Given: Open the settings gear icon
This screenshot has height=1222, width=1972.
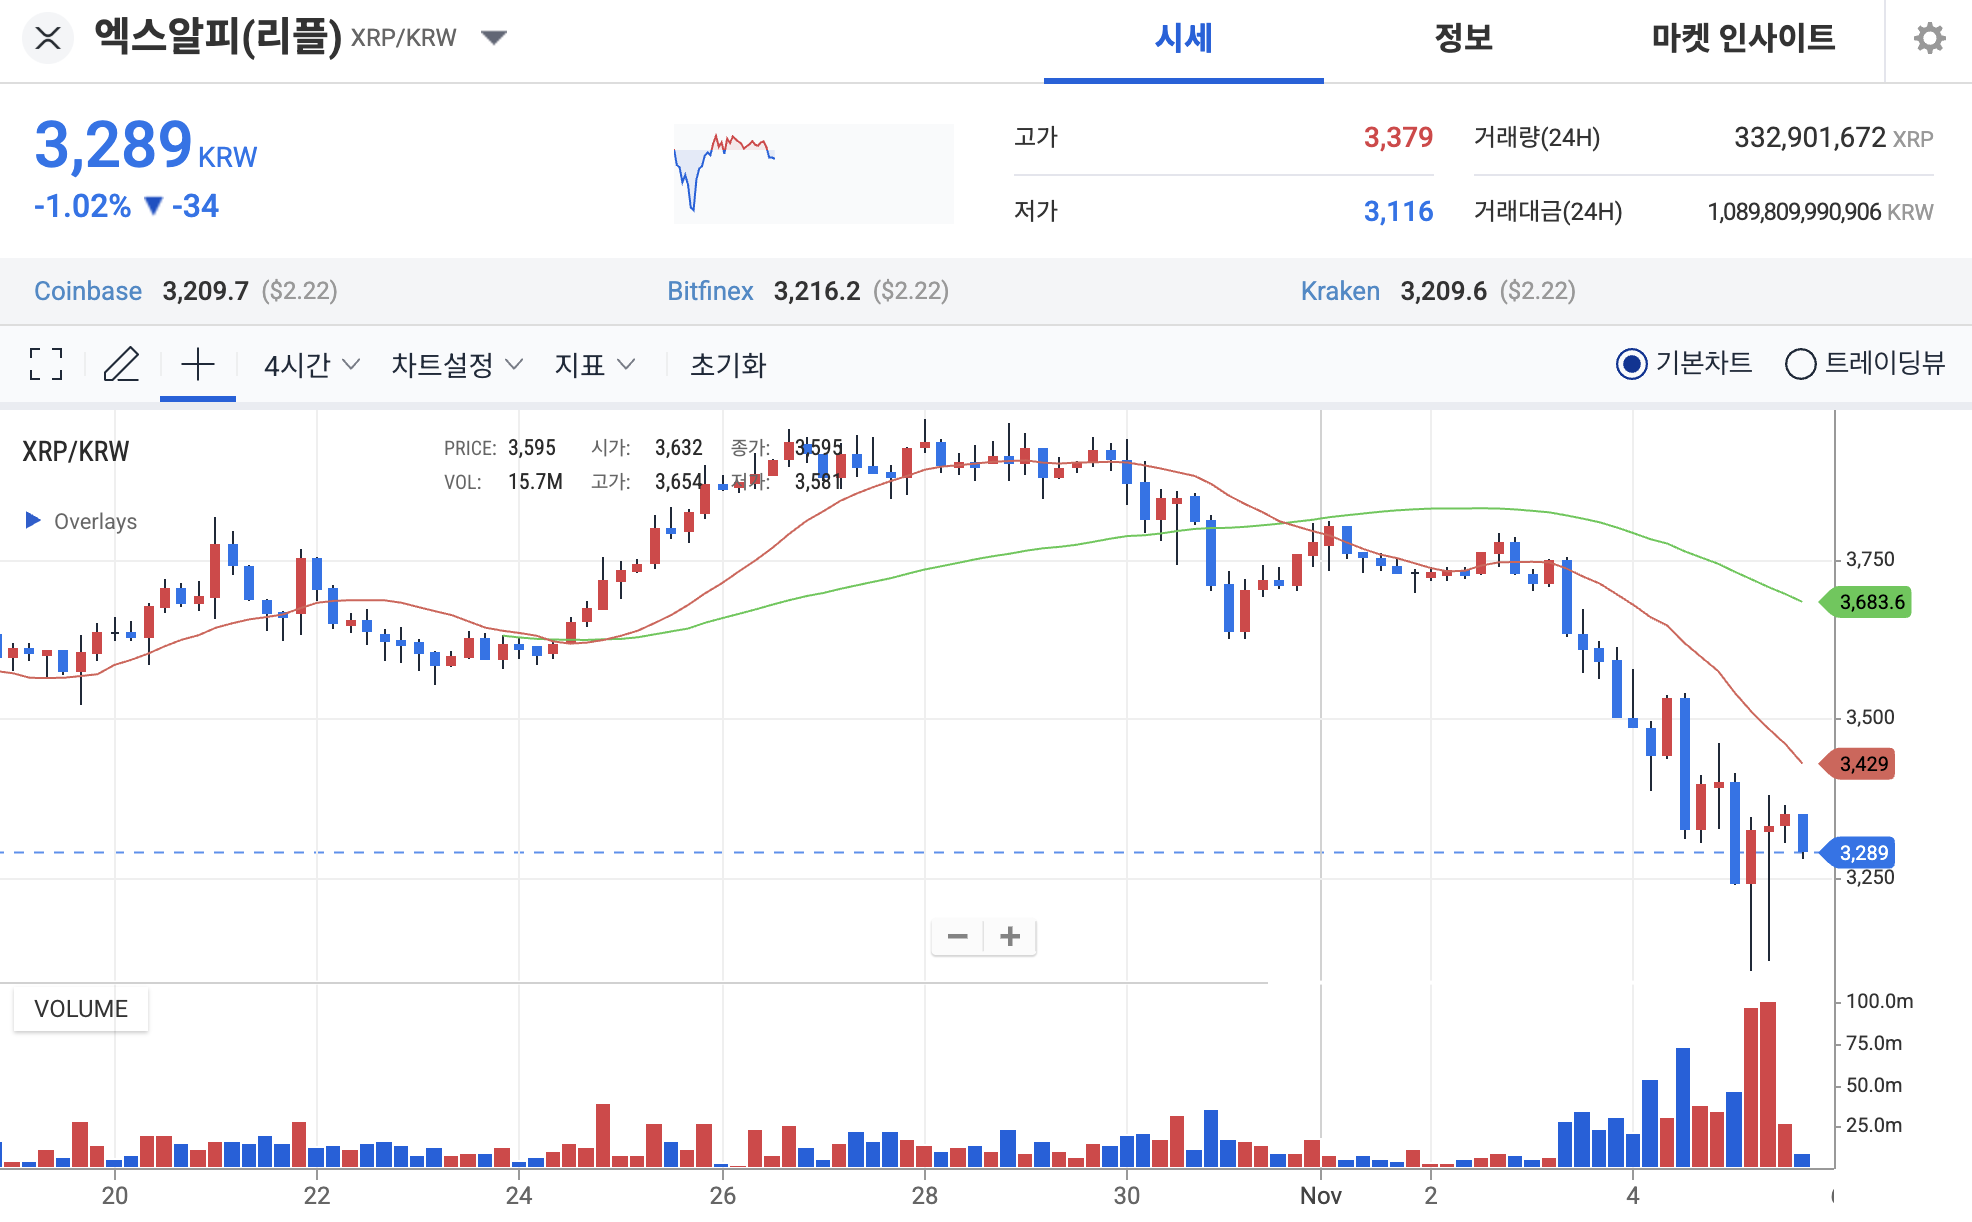Looking at the screenshot, I should 1930,38.
